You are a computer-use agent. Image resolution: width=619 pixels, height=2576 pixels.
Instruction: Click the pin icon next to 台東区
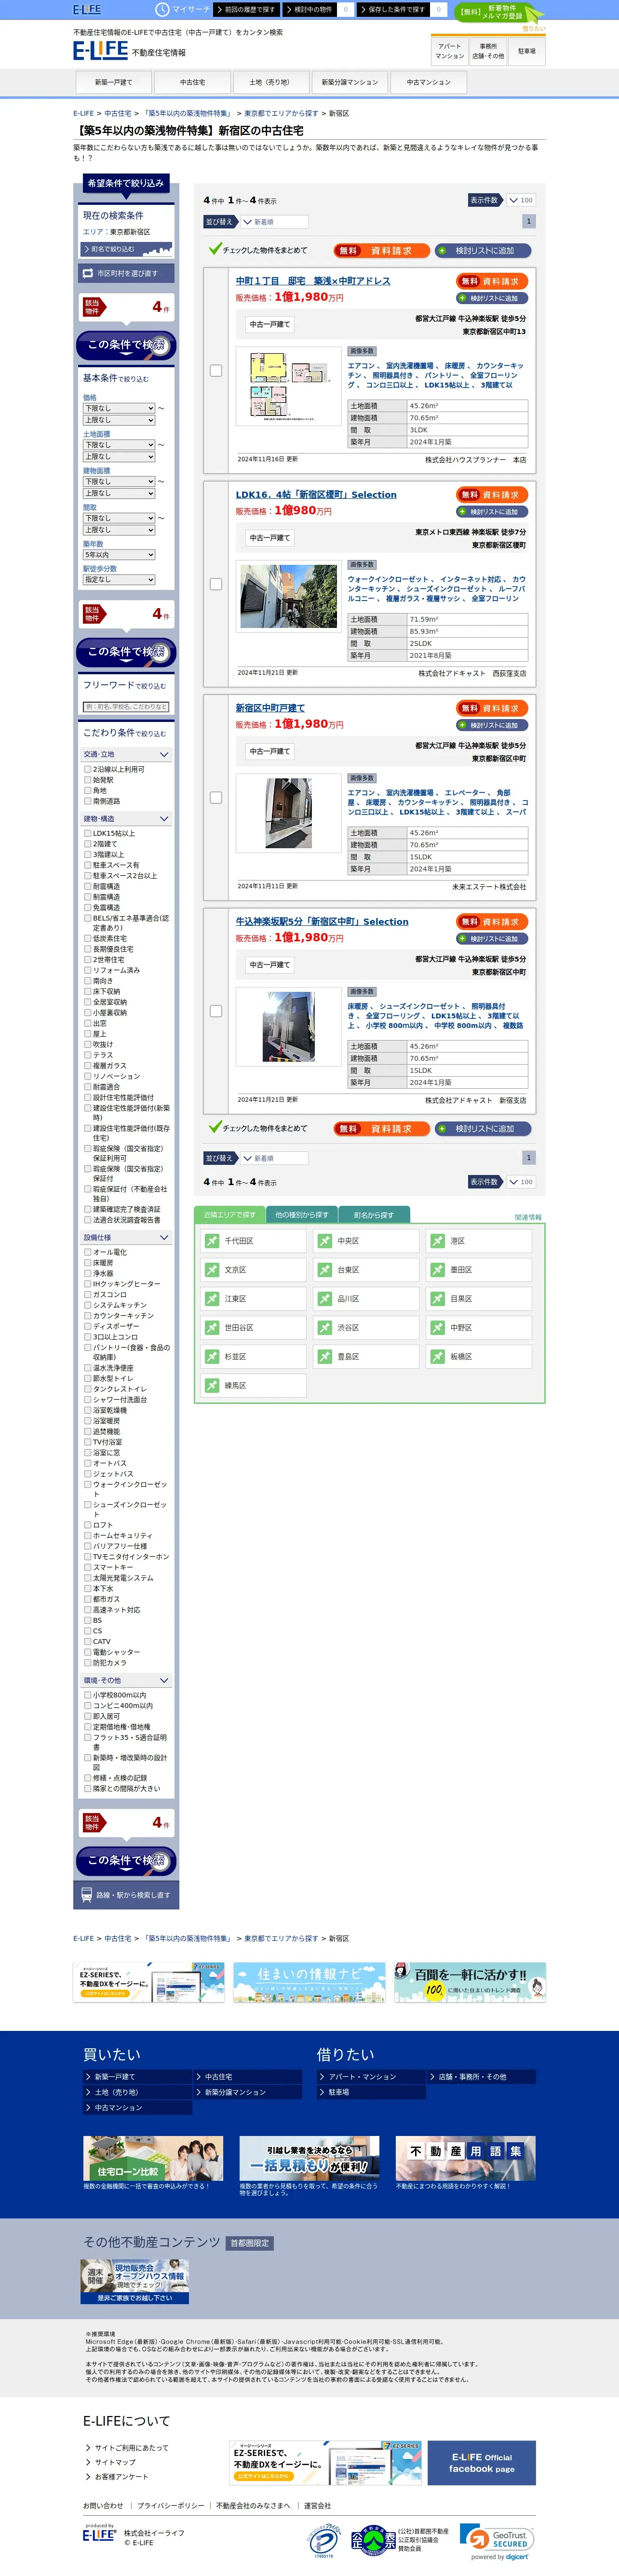click(x=325, y=1270)
